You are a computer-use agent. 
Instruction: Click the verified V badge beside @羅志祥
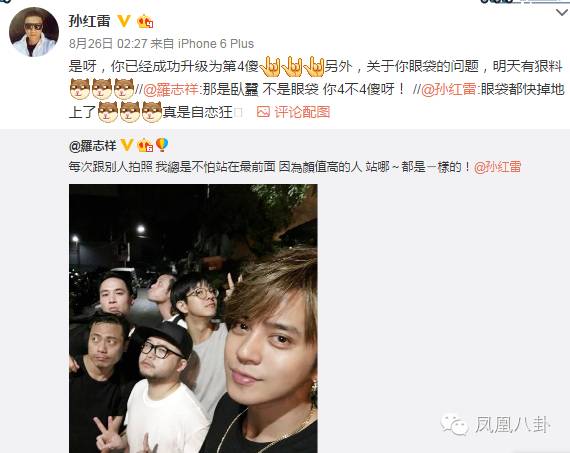[x=127, y=145]
